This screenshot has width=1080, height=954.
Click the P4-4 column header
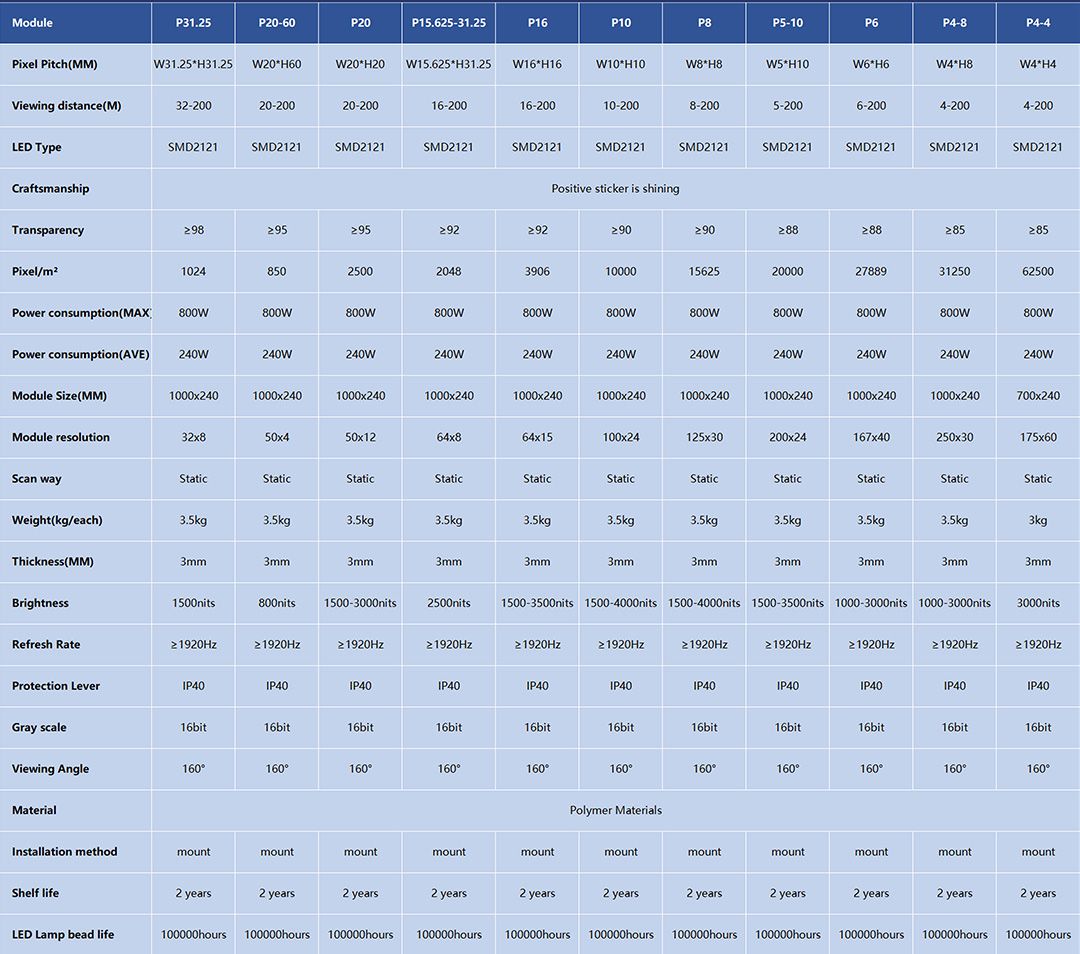coord(1038,23)
